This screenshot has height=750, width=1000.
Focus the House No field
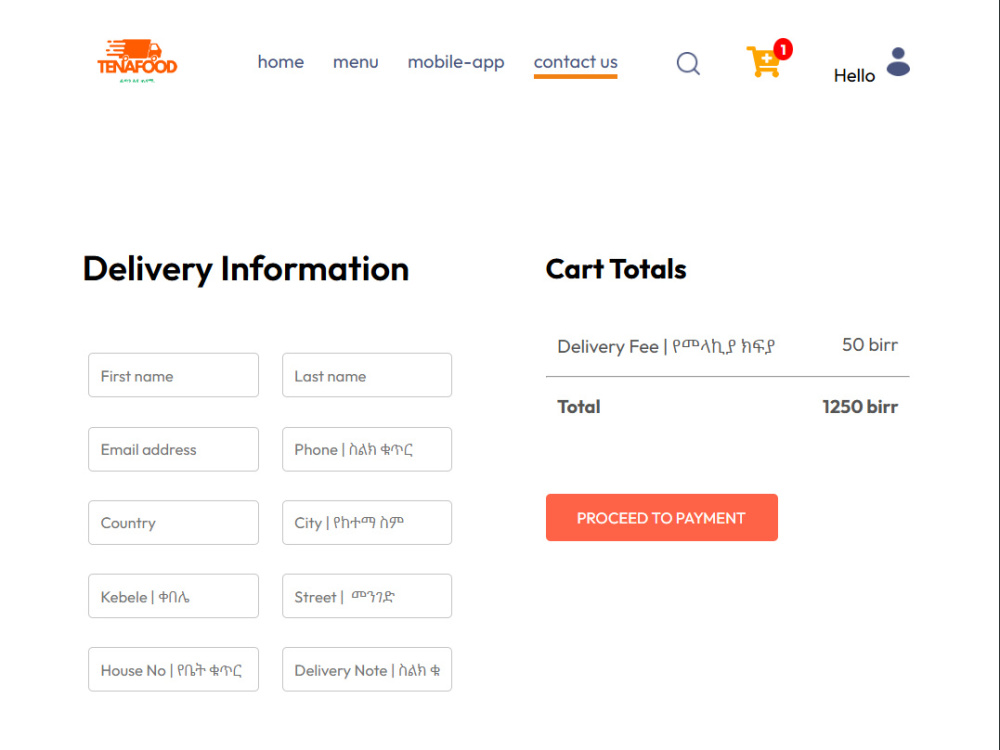pos(173,669)
